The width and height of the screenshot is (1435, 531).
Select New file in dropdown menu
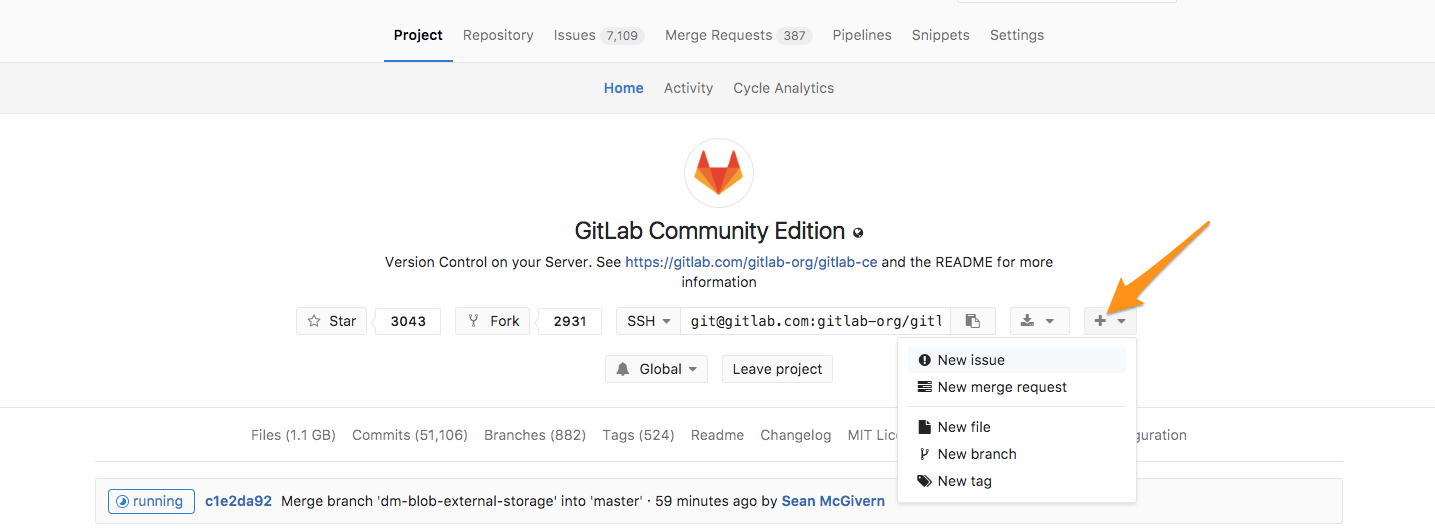click(963, 427)
